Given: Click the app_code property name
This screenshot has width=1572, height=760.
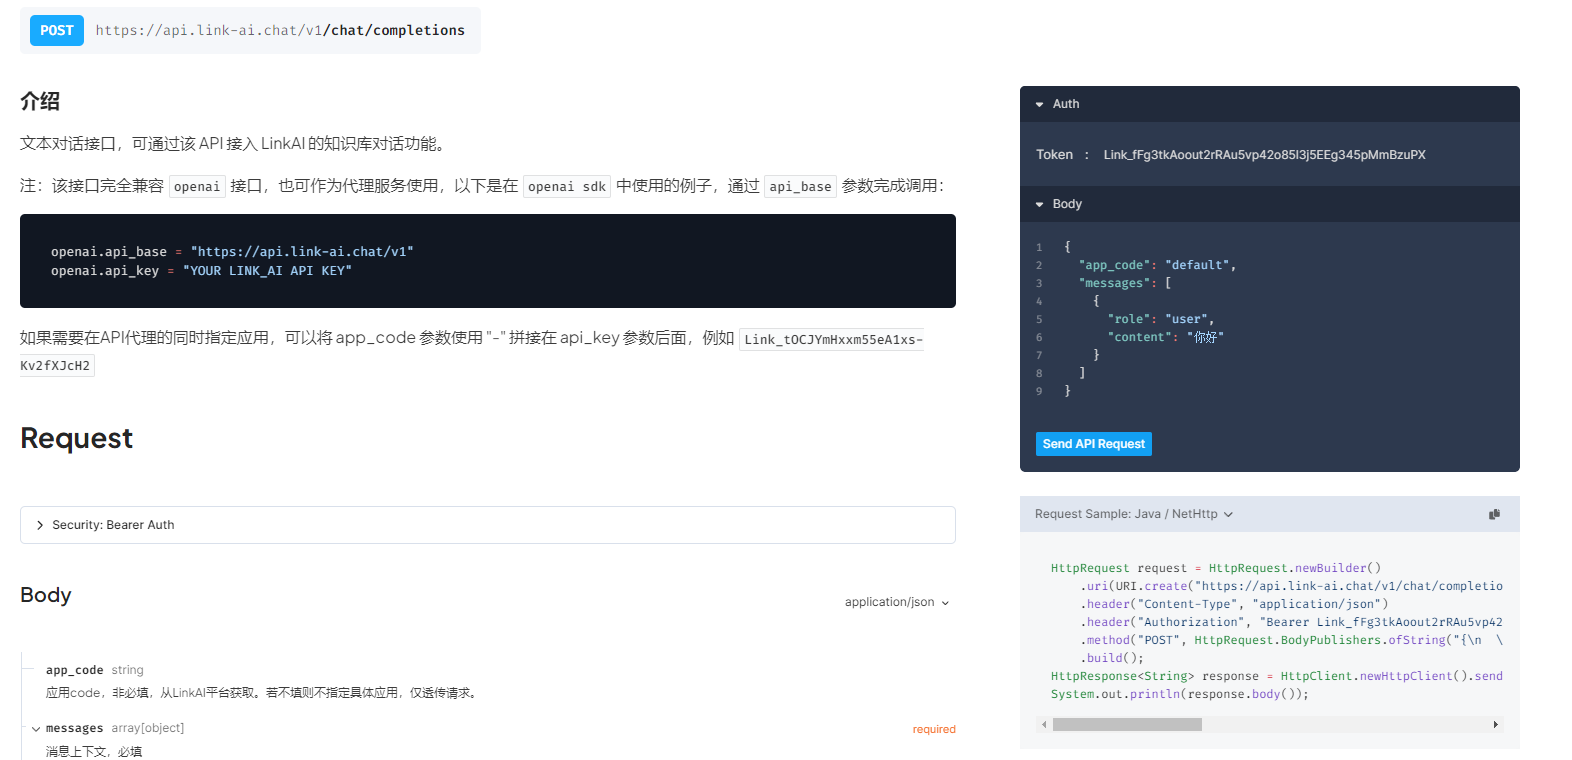Looking at the screenshot, I should click(x=74, y=670).
